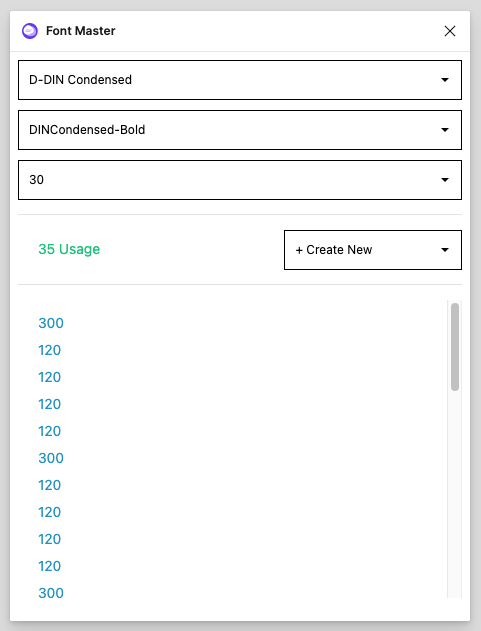Click the usage list scrollbar thumb
Viewport: 481px width, 631px height.
pyautogui.click(x=455, y=347)
